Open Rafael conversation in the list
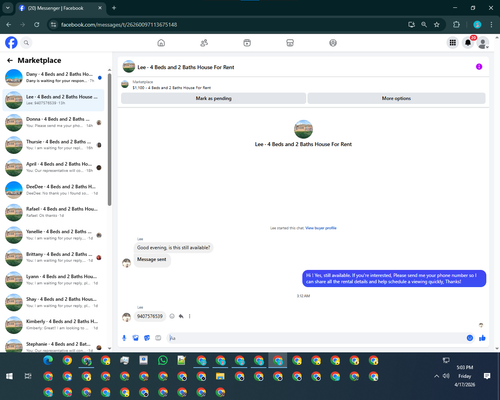The height and width of the screenshot is (400, 500). pos(53,212)
